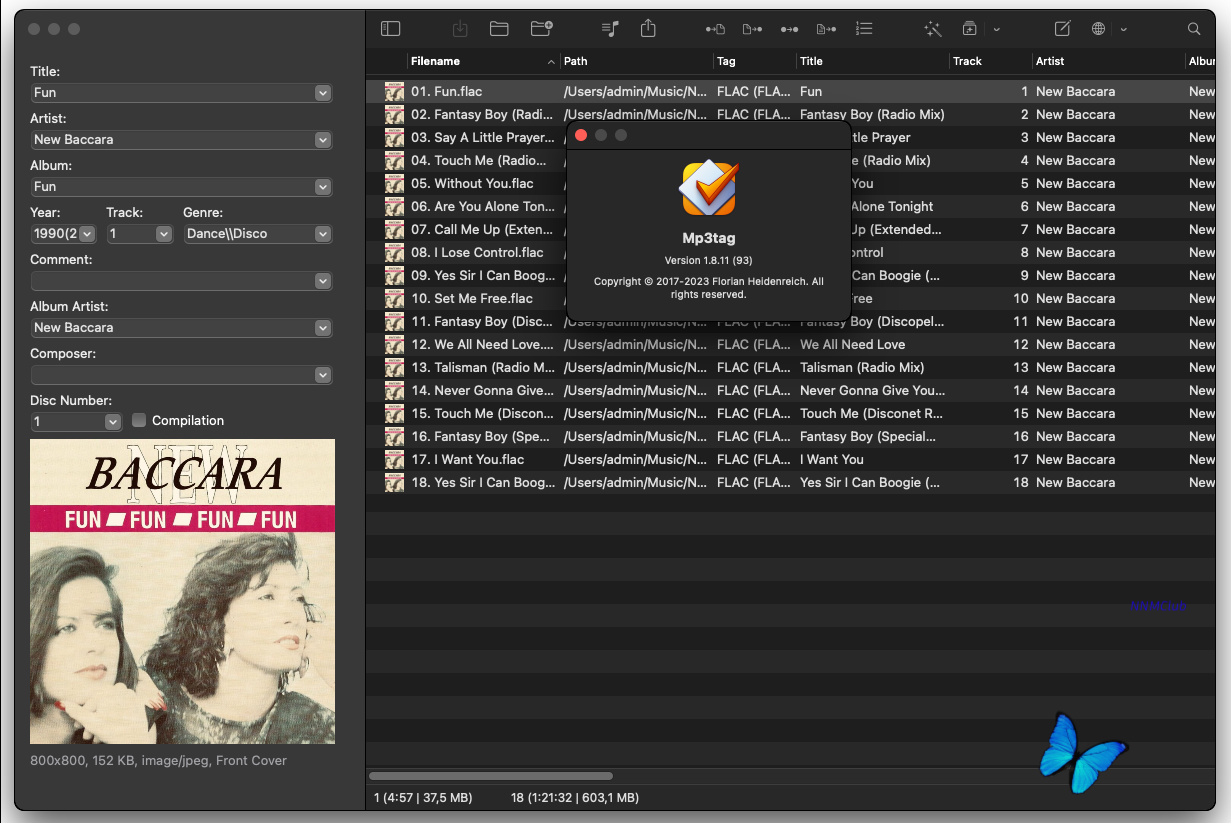Enable the Compilation checkbox
Screen dimensions: 1231x823
click(x=139, y=420)
